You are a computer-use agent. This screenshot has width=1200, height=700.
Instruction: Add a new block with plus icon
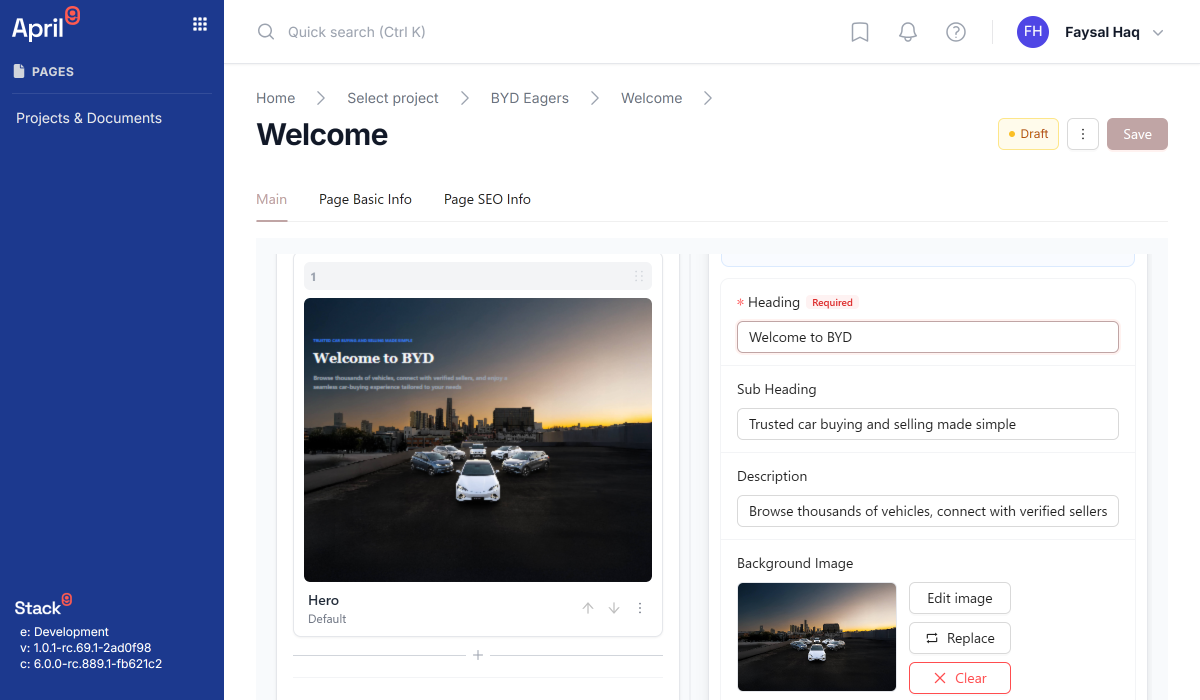pos(478,655)
